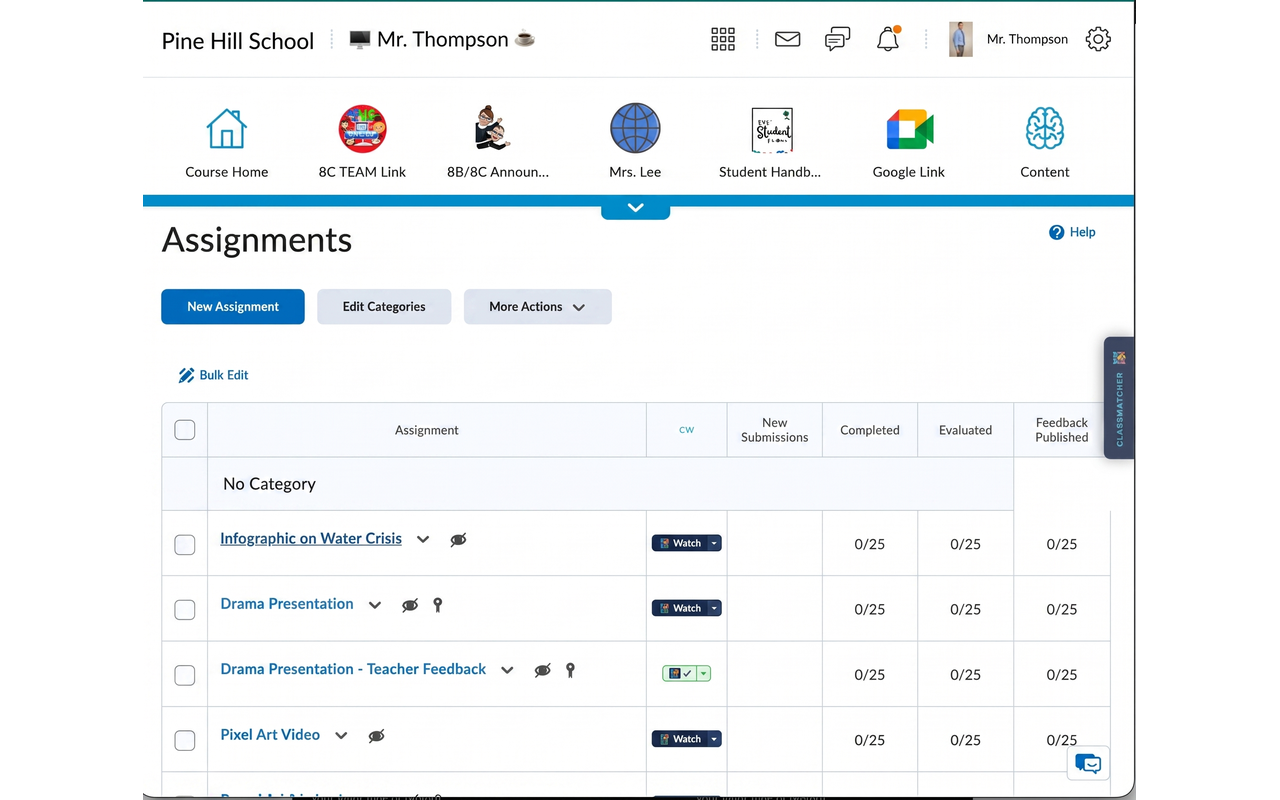Open the course selector grid icon
Screen dimensions: 1280x800
pos(723,39)
